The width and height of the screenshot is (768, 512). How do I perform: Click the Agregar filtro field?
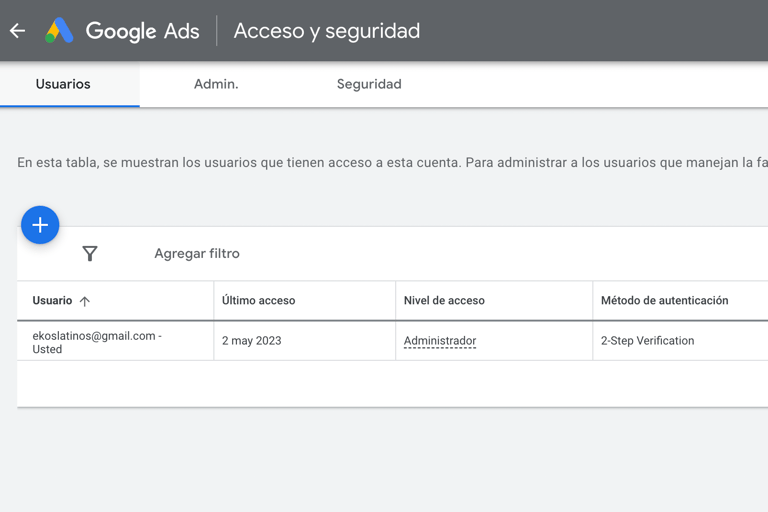197,254
